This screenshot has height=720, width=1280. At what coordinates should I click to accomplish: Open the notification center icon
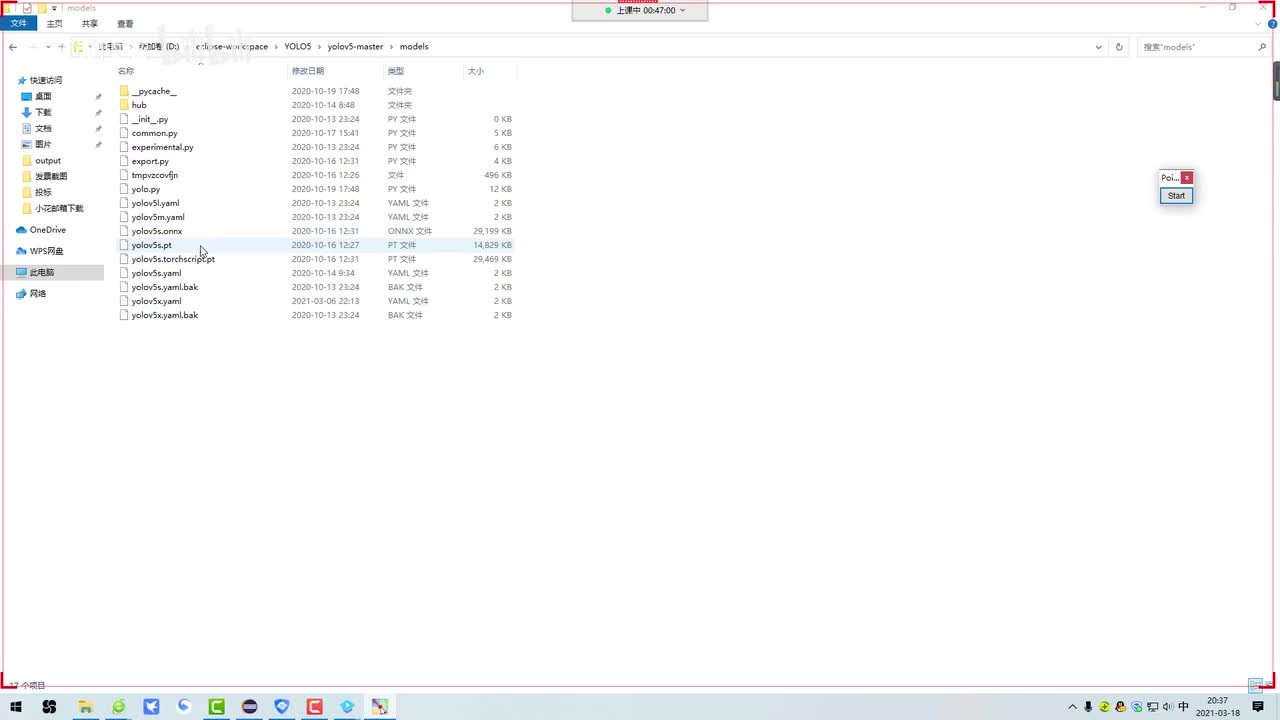click(x=1258, y=707)
